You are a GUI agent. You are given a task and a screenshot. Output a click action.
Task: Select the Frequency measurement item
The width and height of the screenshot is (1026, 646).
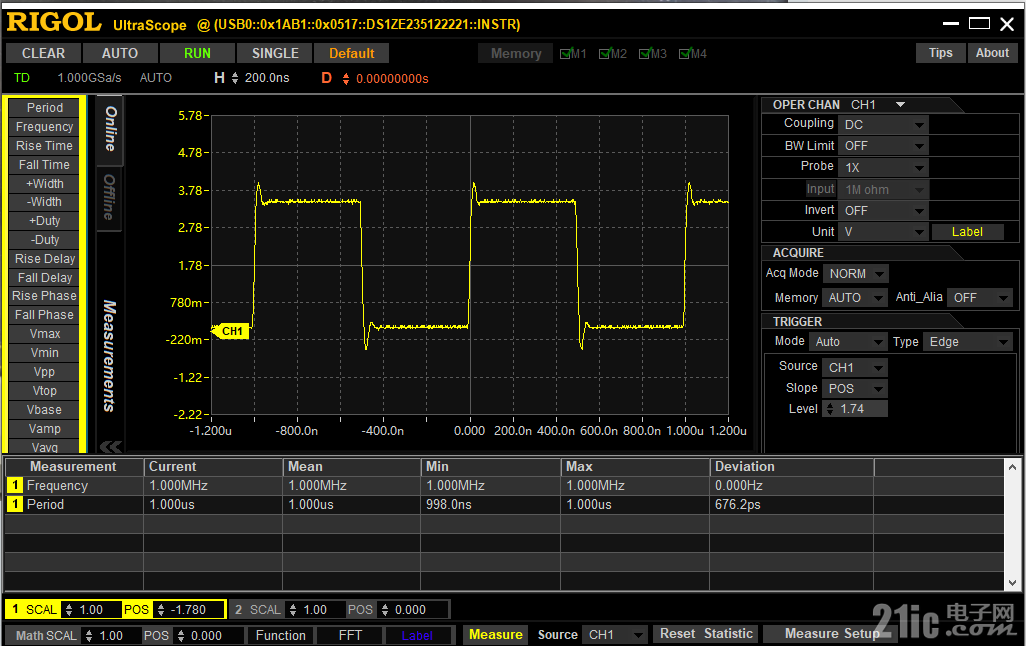(44, 127)
